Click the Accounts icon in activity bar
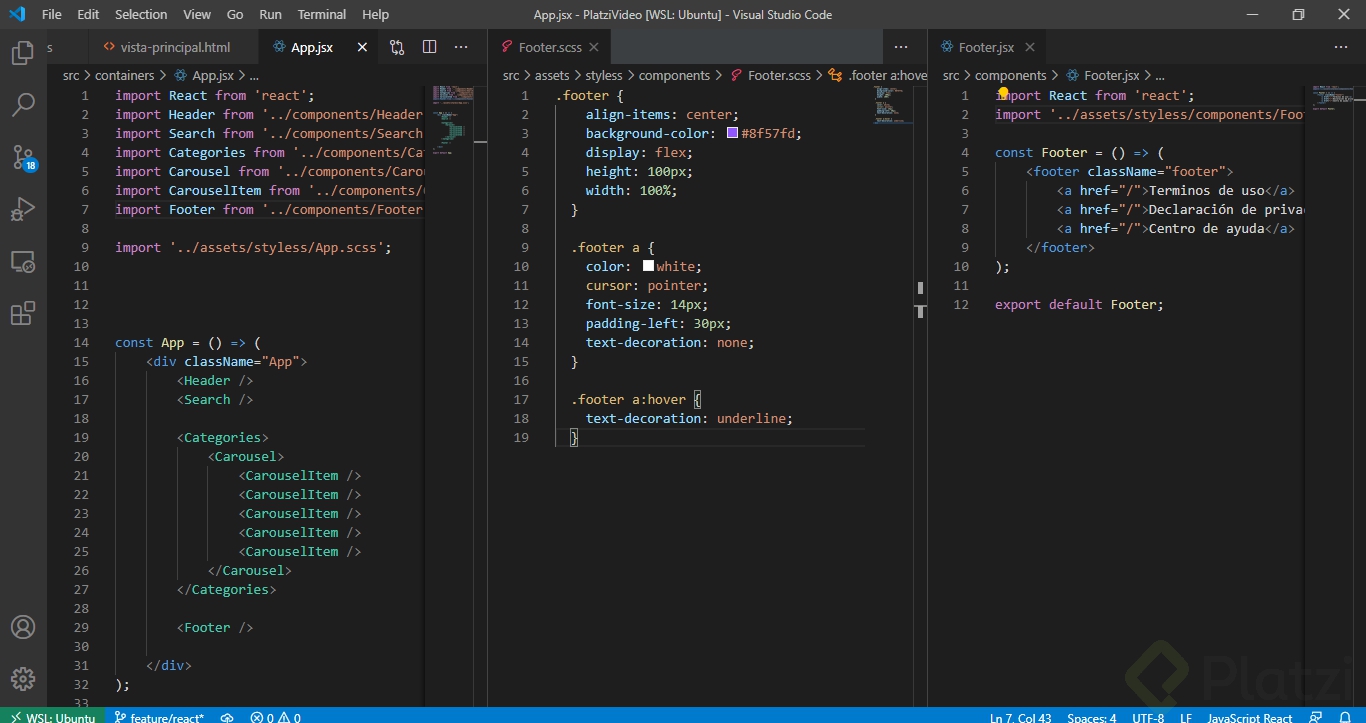1366x723 pixels. click(23, 627)
